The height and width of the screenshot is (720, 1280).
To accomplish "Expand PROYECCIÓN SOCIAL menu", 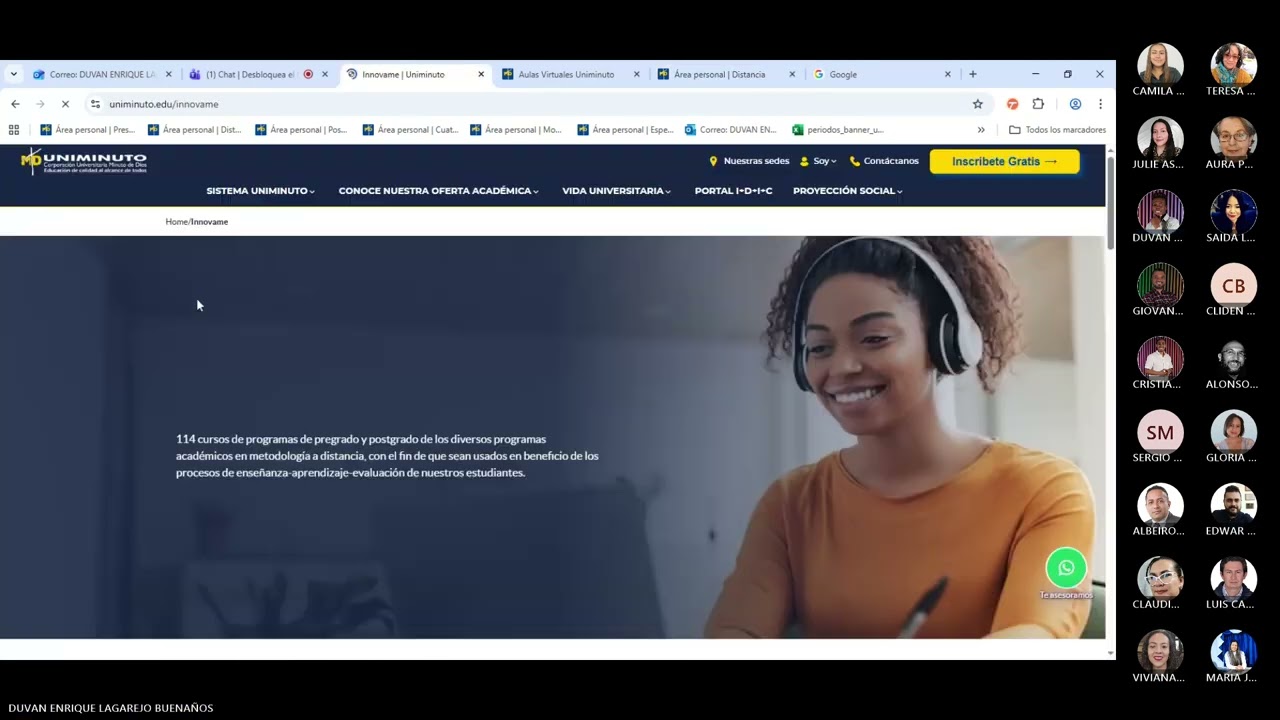I will [848, 191].
